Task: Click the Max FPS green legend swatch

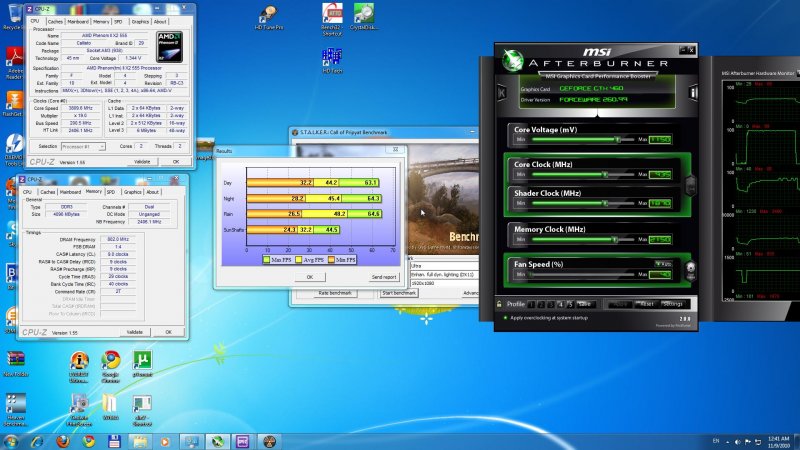Action: [x=266, y=260]
